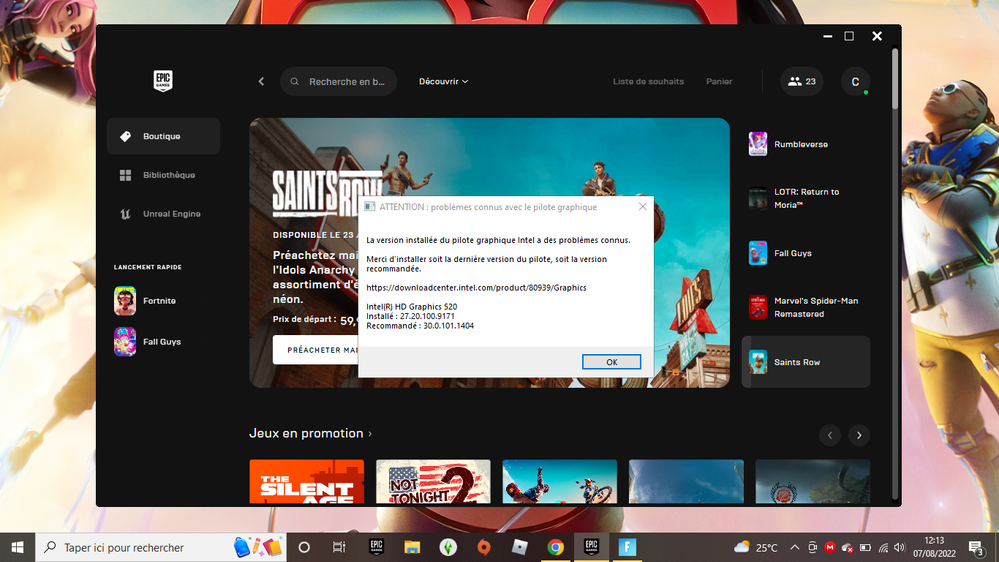Screen dimensions: 999x562
Task: Select LOTR: Return to Moria in the list
Action: point(805,198)
